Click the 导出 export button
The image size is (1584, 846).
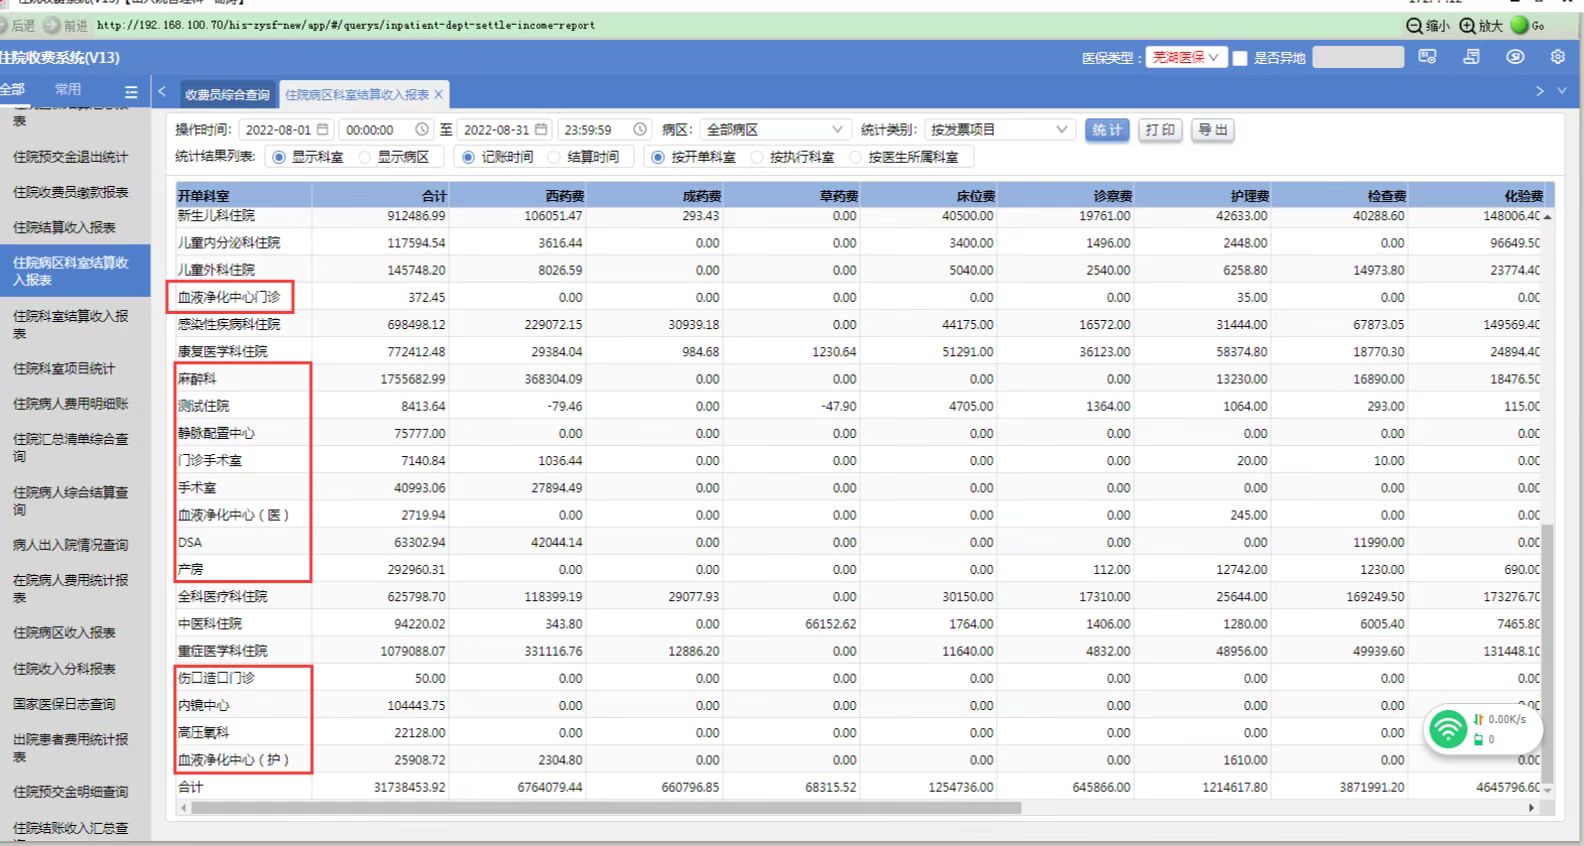tap(1213, 130)
